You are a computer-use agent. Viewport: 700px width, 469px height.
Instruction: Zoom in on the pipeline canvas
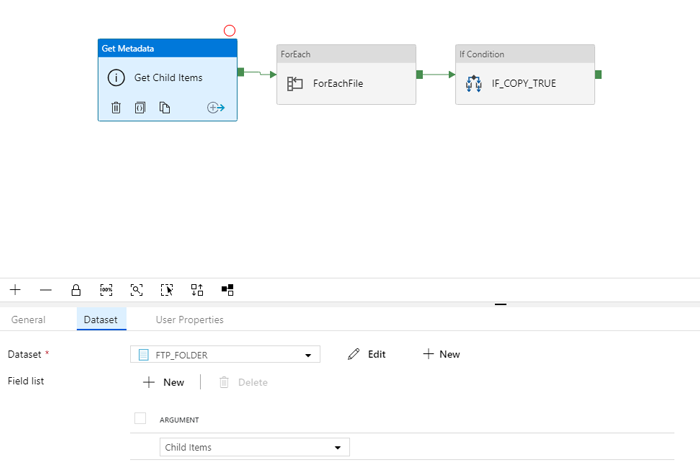coord(15,290)
